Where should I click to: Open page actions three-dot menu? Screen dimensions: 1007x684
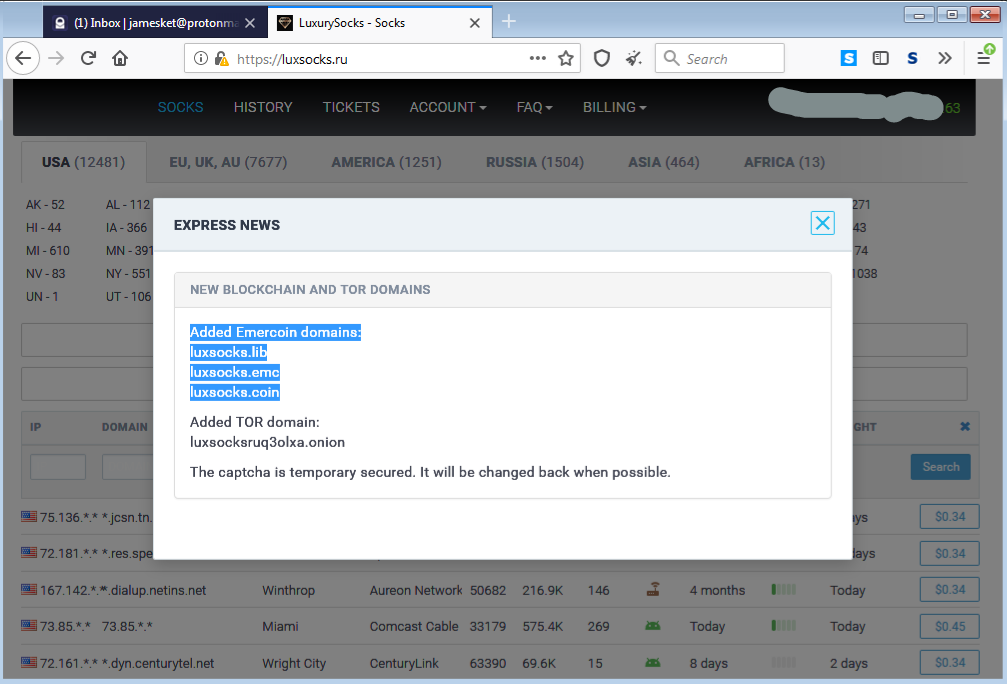pos(538,58)
